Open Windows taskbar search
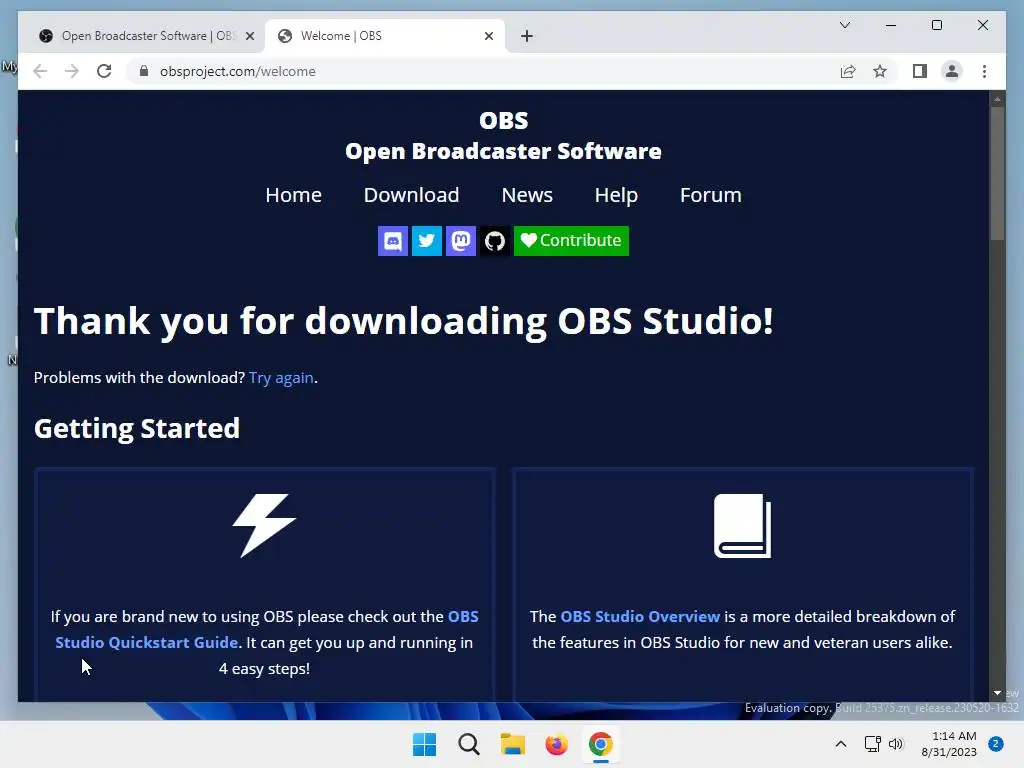This screenshot has width=1024, height=768. tap(468, 744)
